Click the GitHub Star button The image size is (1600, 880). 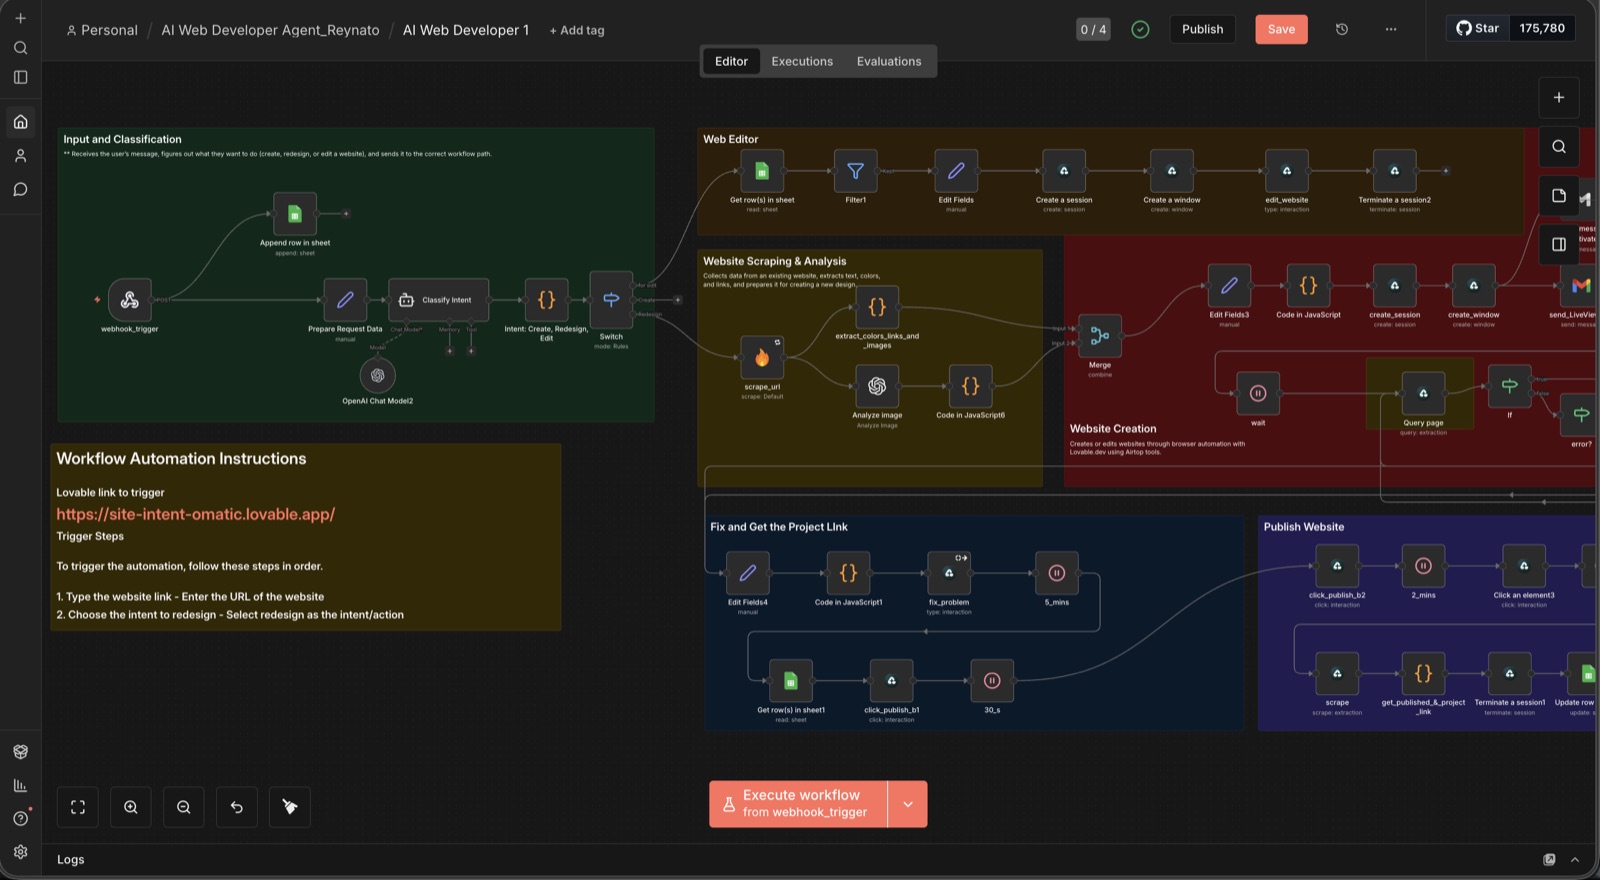(x=1477, y=28)
